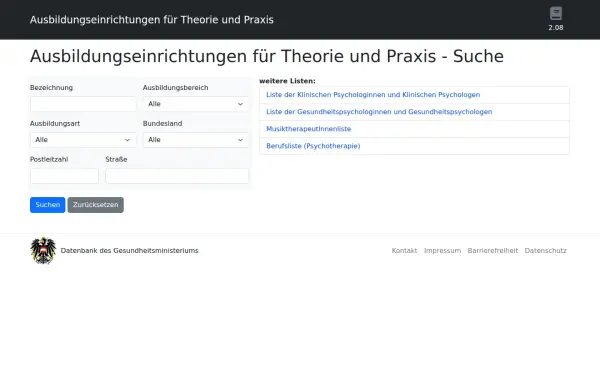Click the header title Ausbildungseinrichtungen für Theorie und Praxis
The image size is (600, 375).
point(152,20)
